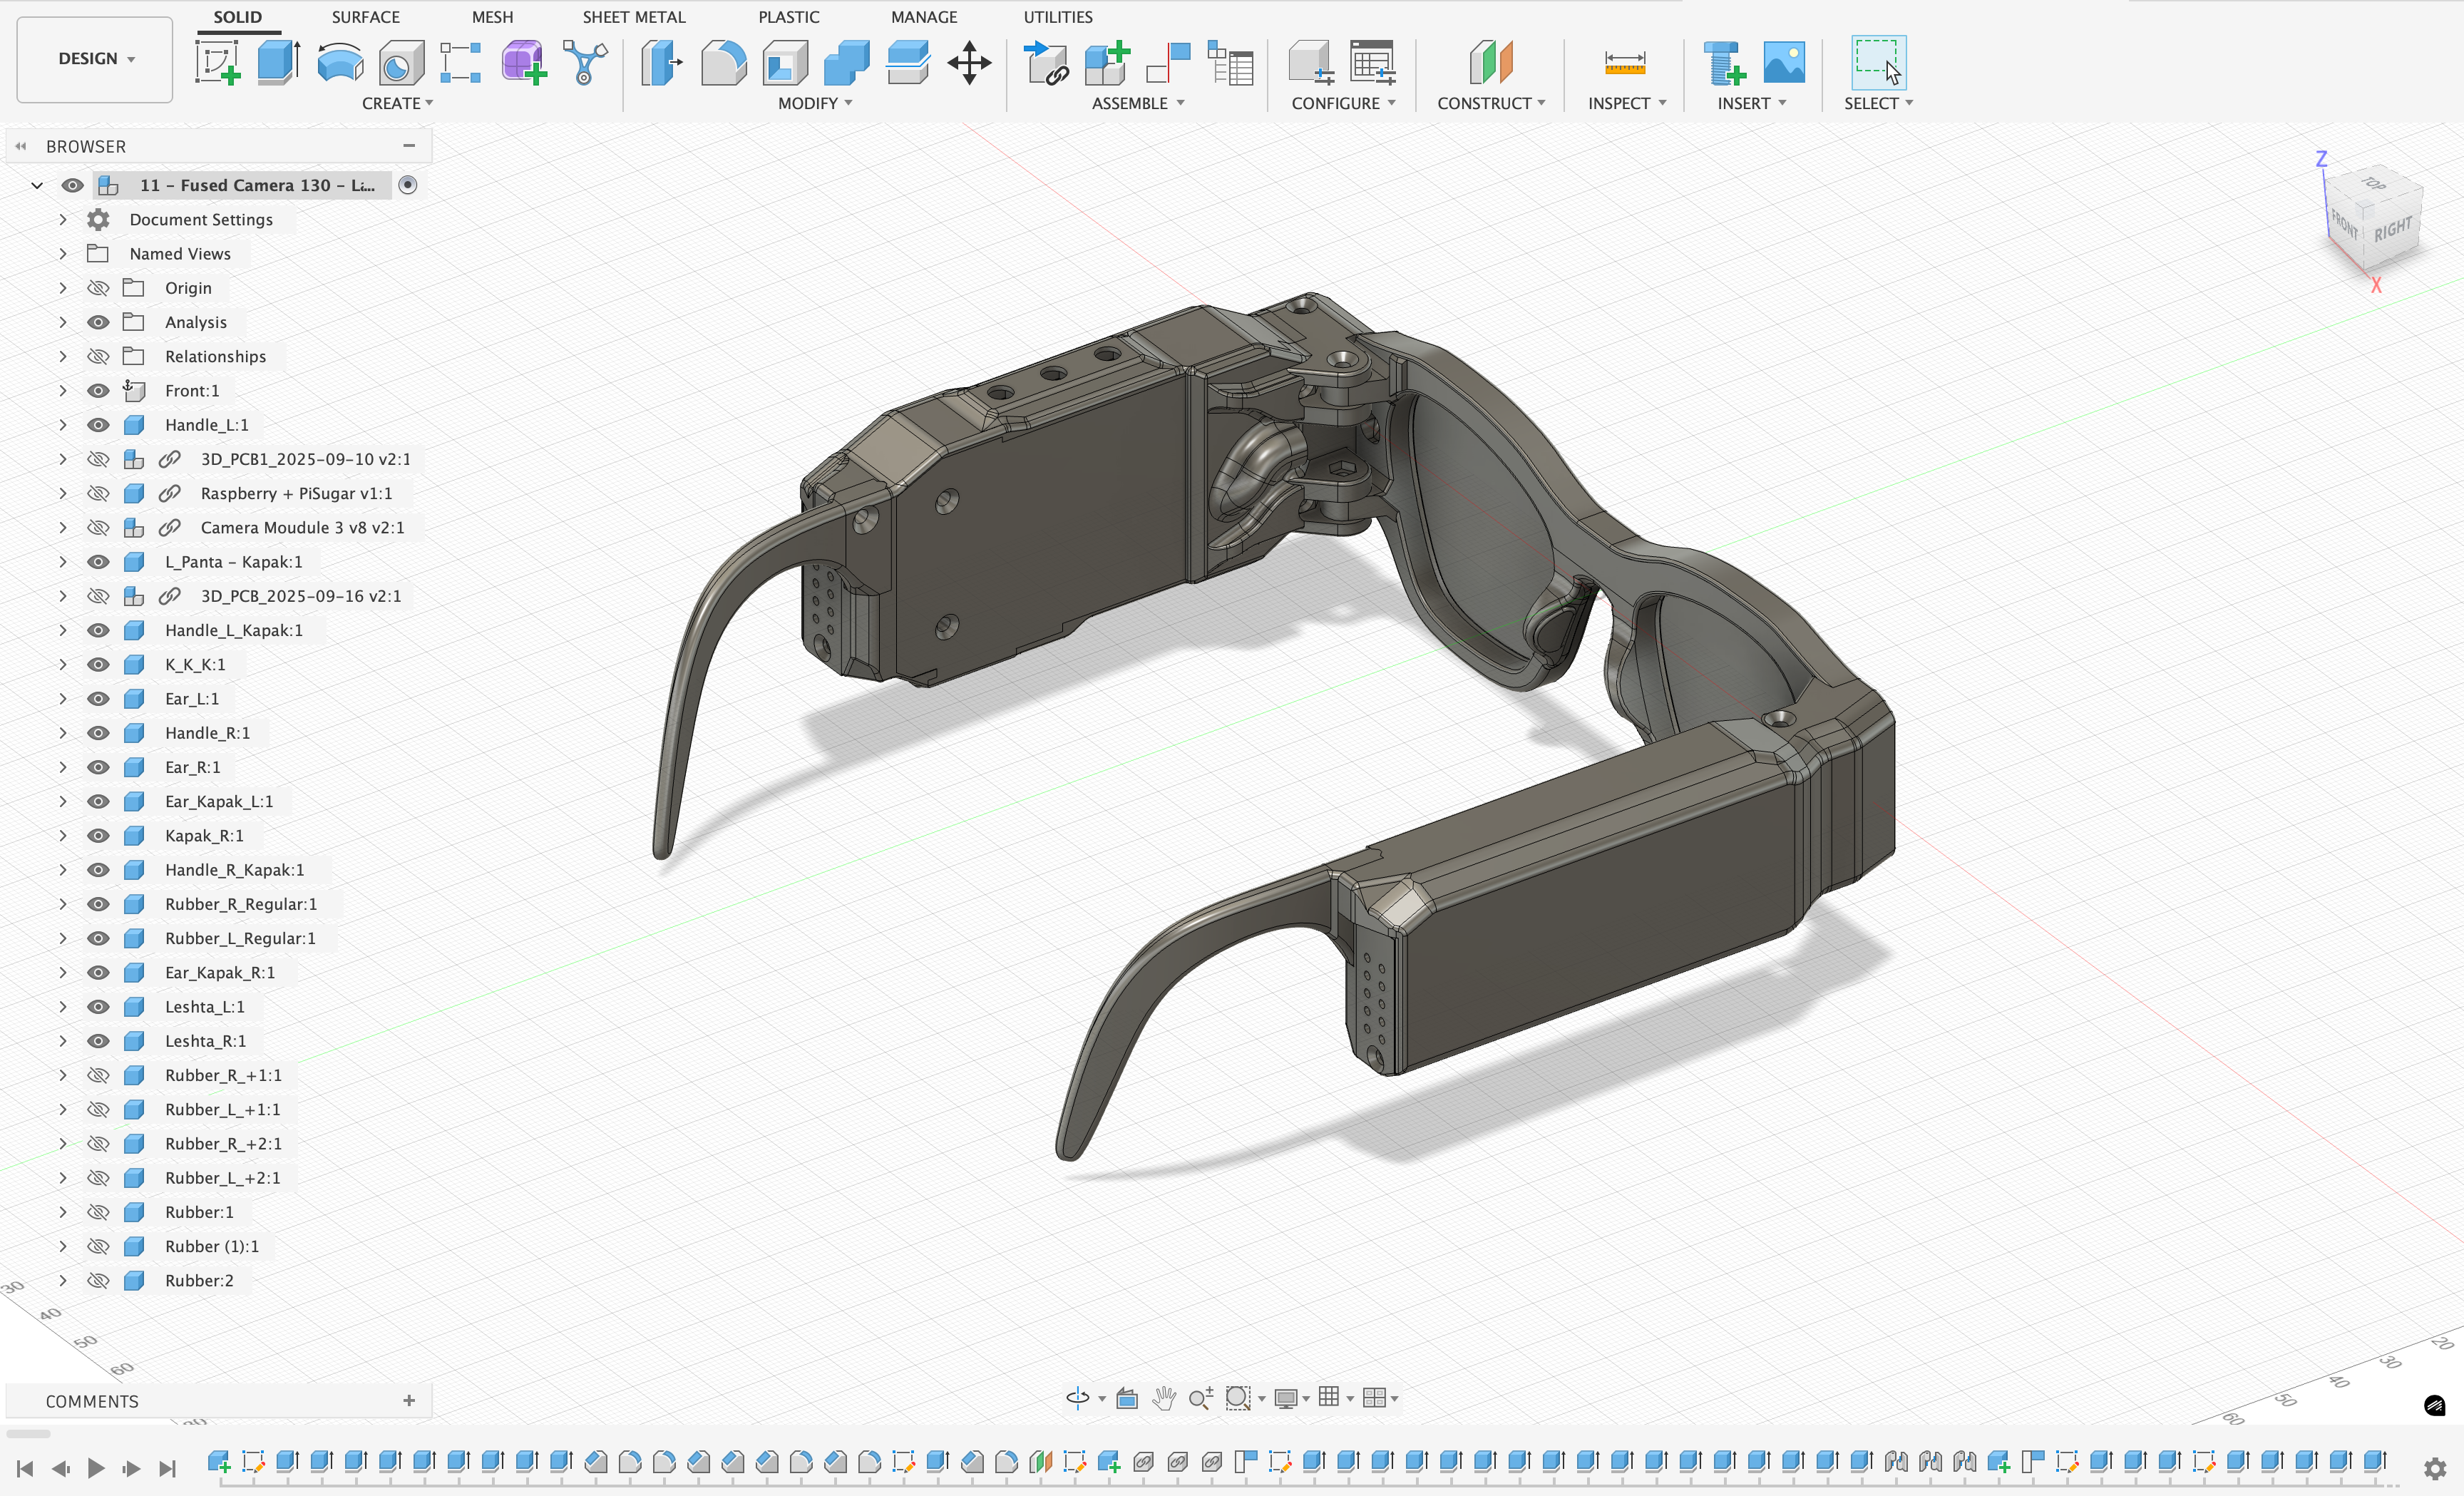
Task: Click the Move/Copy arrows icon
Action: point(969,62)
